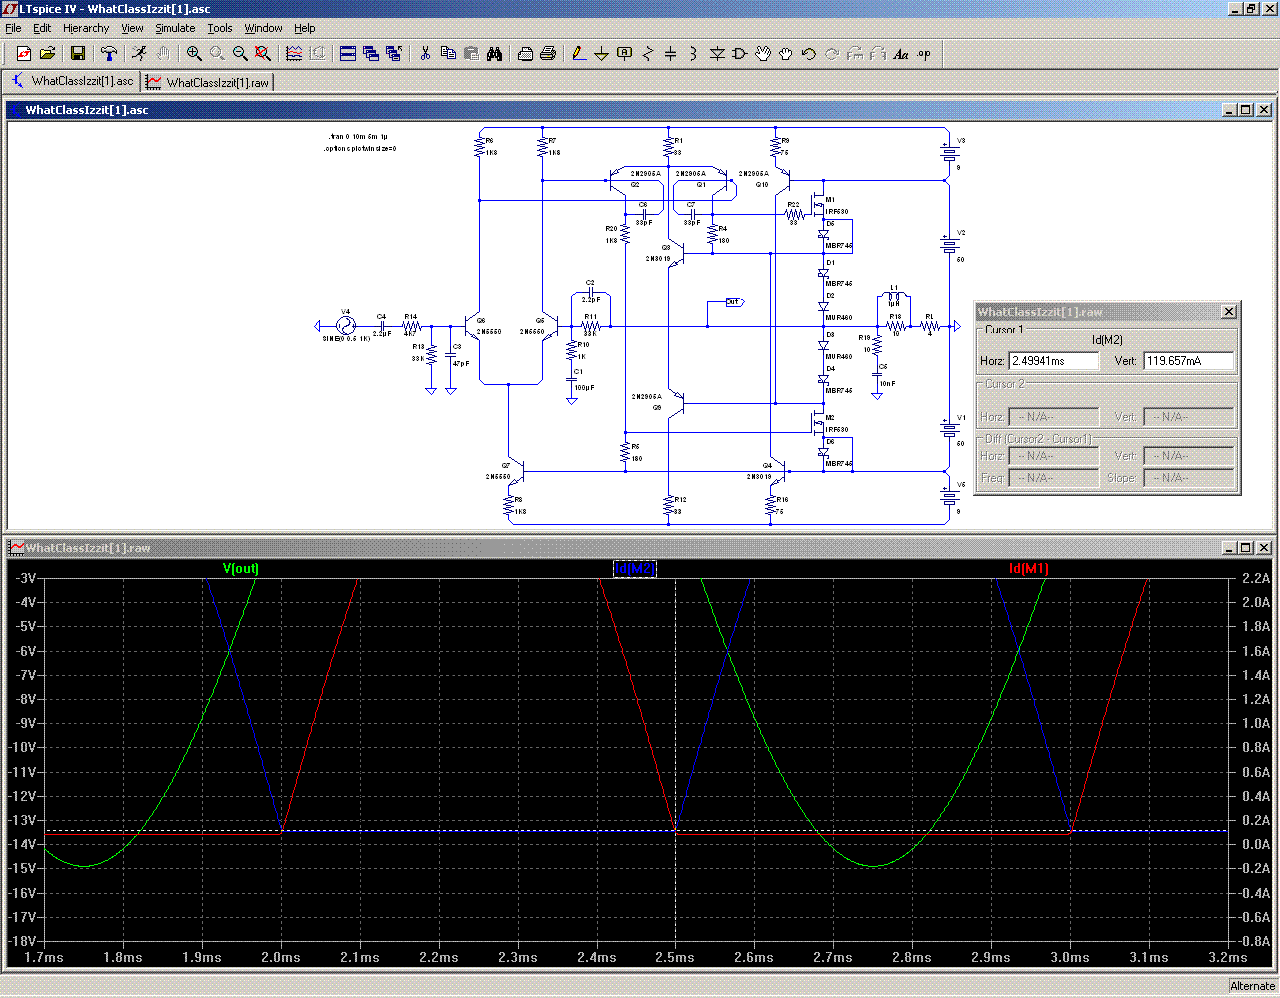Image resolution: width=1280 pixels, height=998 pixels.
Task: Open the Hierarchy menu
Action: [x=86, y=28]
